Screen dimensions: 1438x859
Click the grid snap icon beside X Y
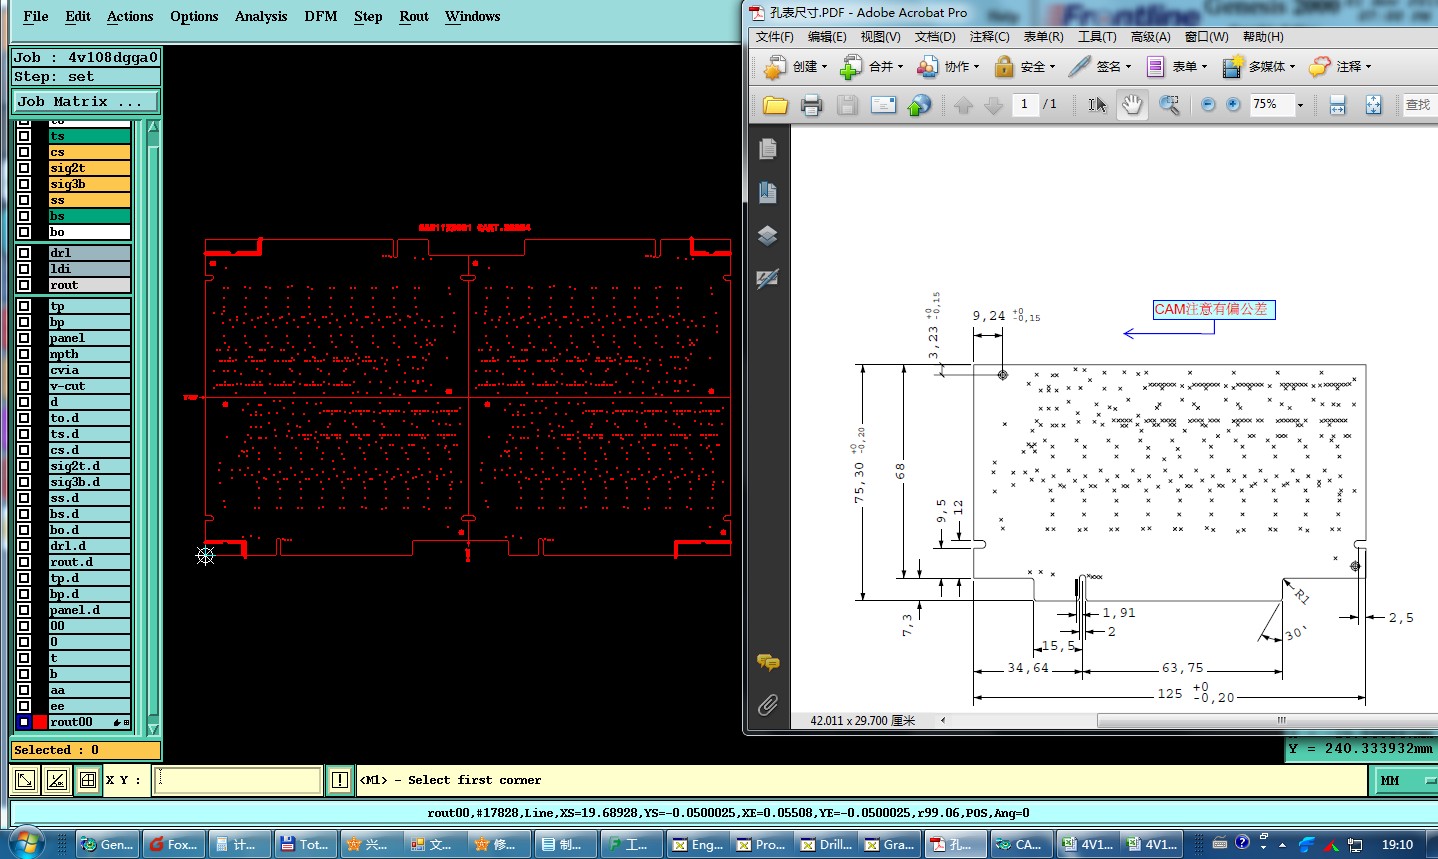(88, 780)
